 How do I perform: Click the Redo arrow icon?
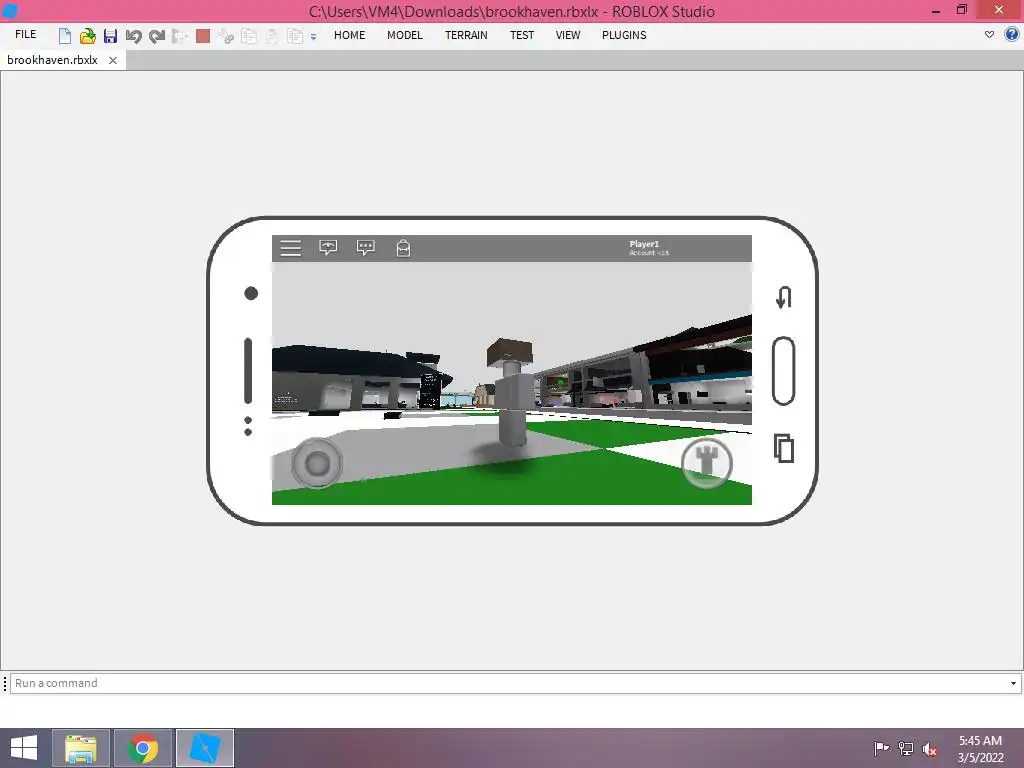click(157, 36)
